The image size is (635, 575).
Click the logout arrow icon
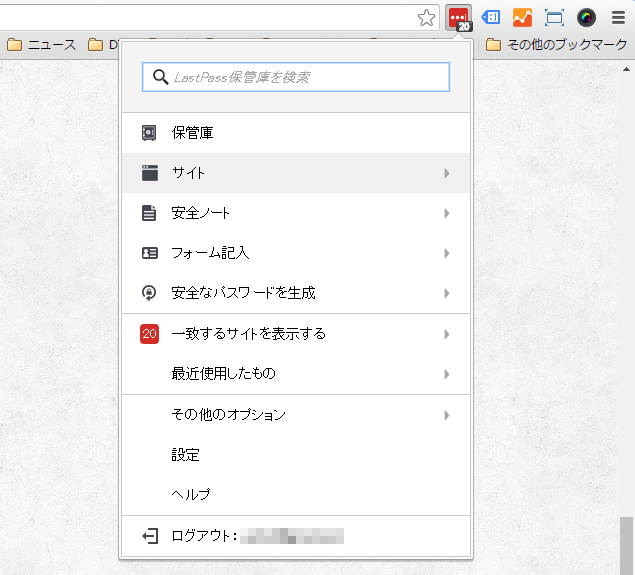pos(149,536)
